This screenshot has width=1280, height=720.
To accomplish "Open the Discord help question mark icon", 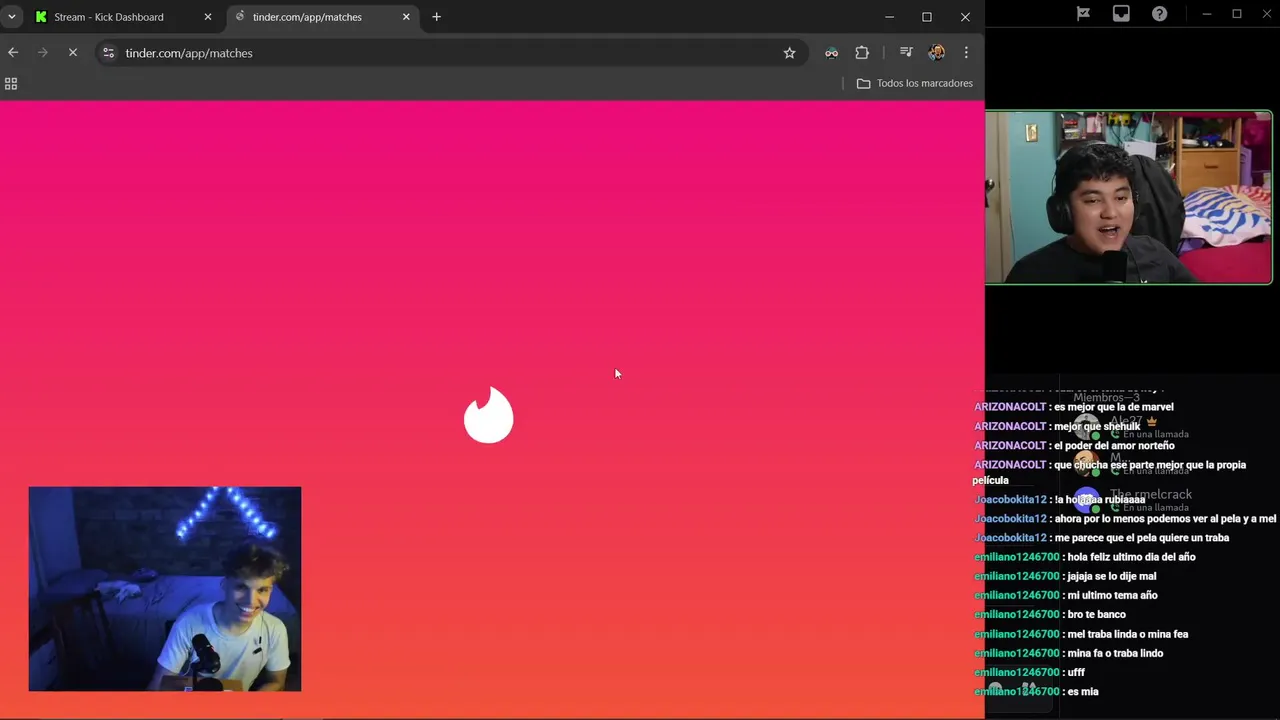I will pyautogui.click(x=1159, y=14).
